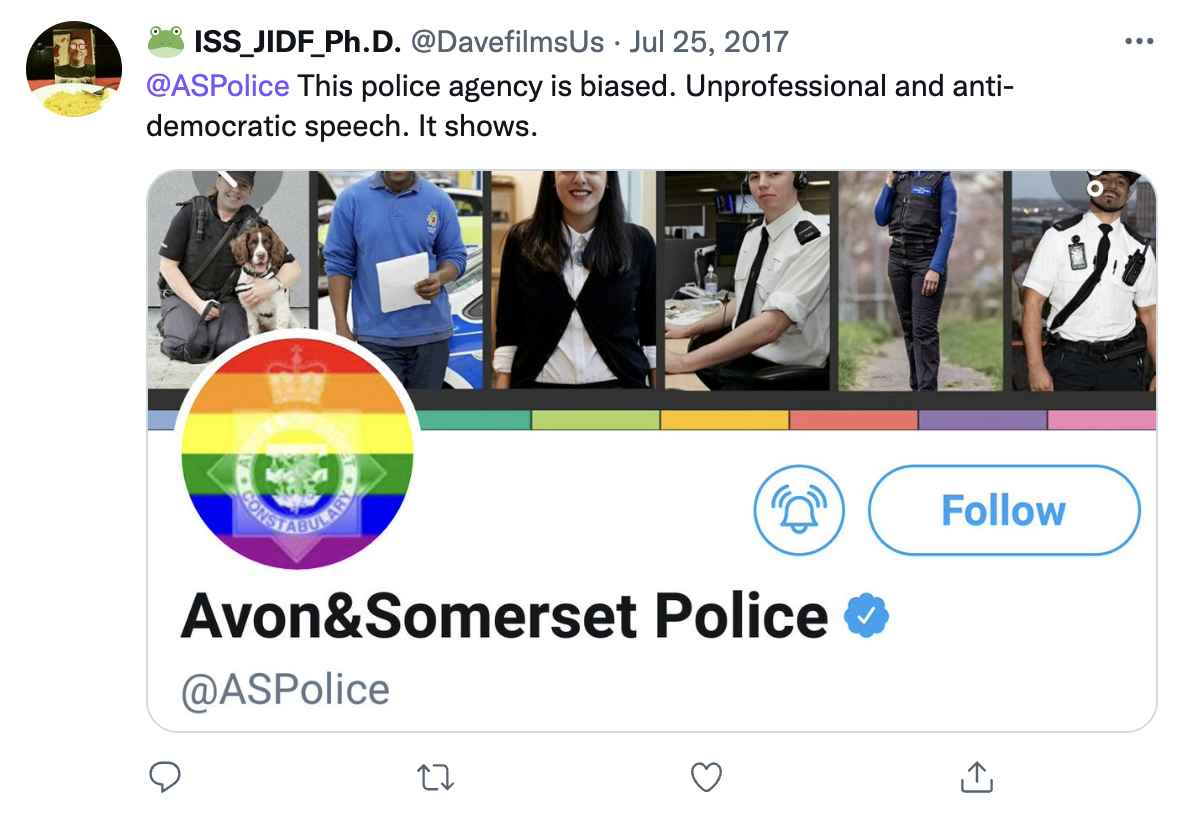1186x816 pixels.
Task: Like the tweet with heart icon
Action: coord(706,776)
